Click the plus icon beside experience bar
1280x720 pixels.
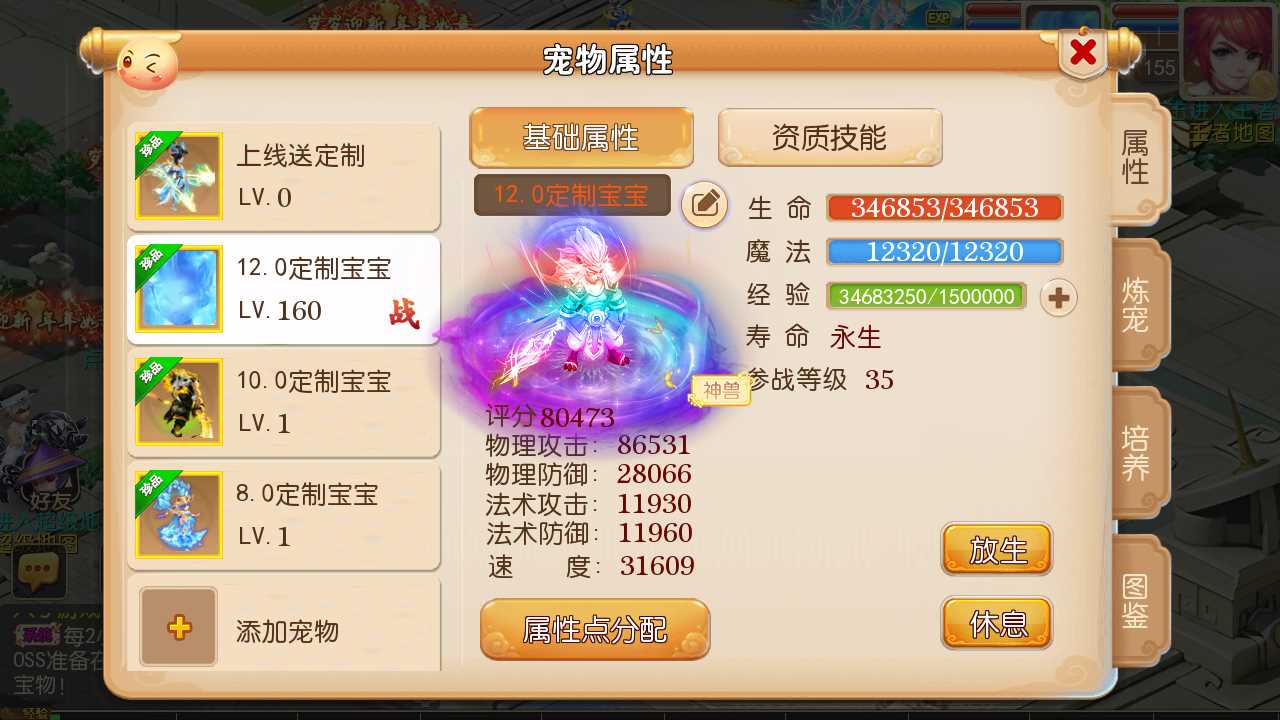pyautogui.click(x=1059, y=297)
